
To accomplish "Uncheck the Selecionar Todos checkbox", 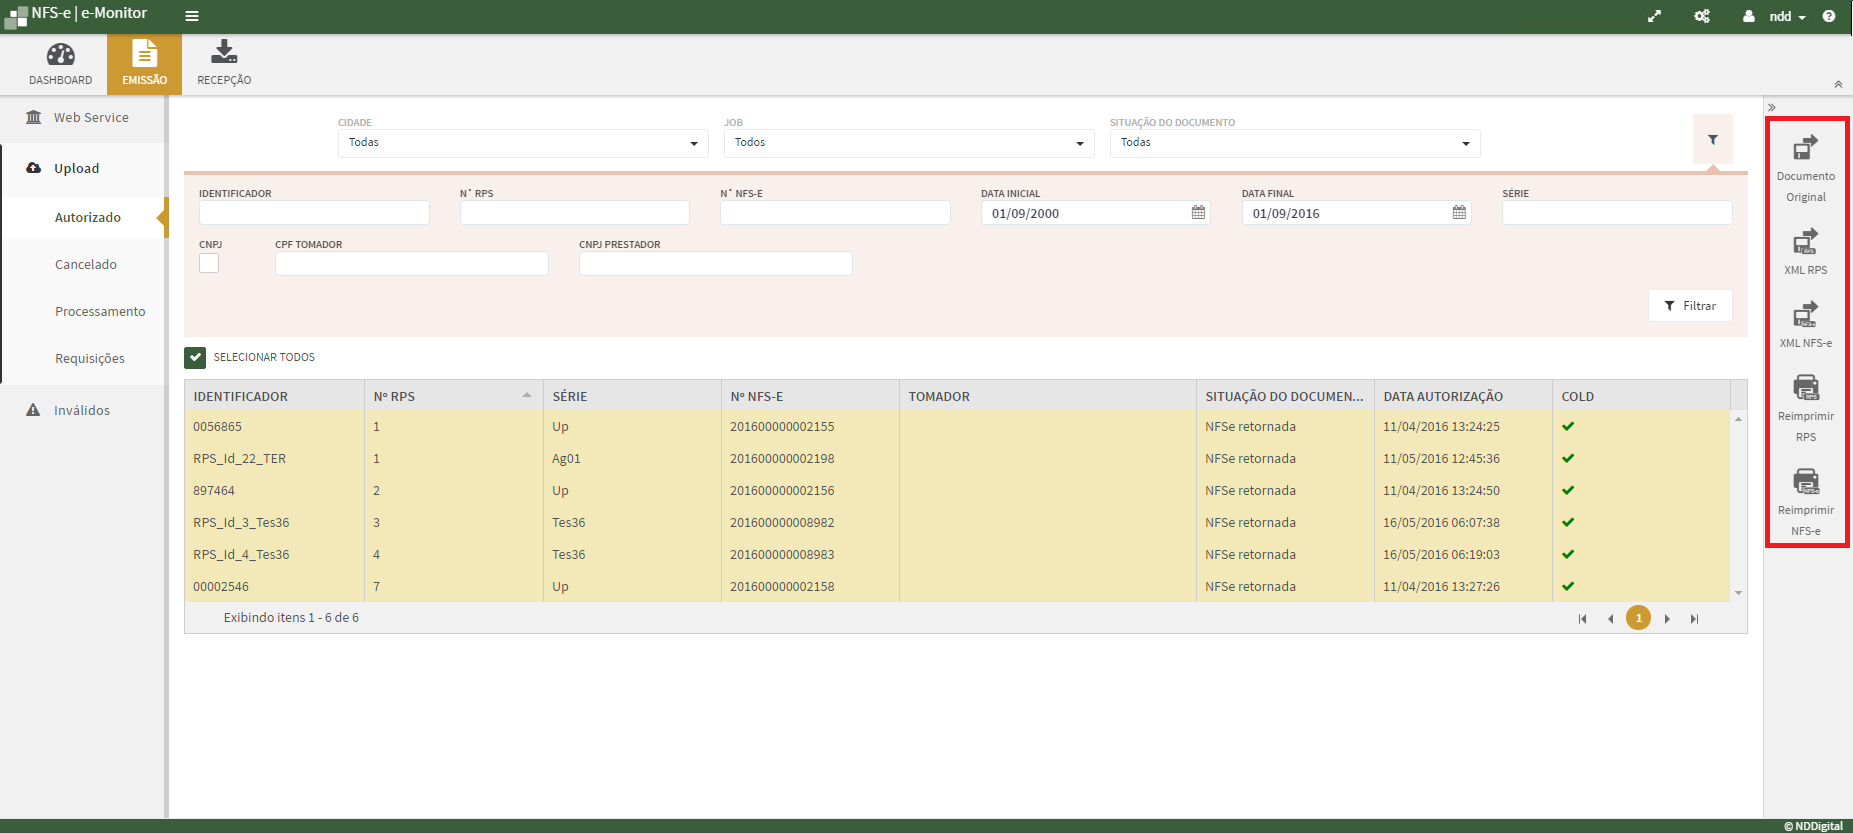I will (195, 358).
